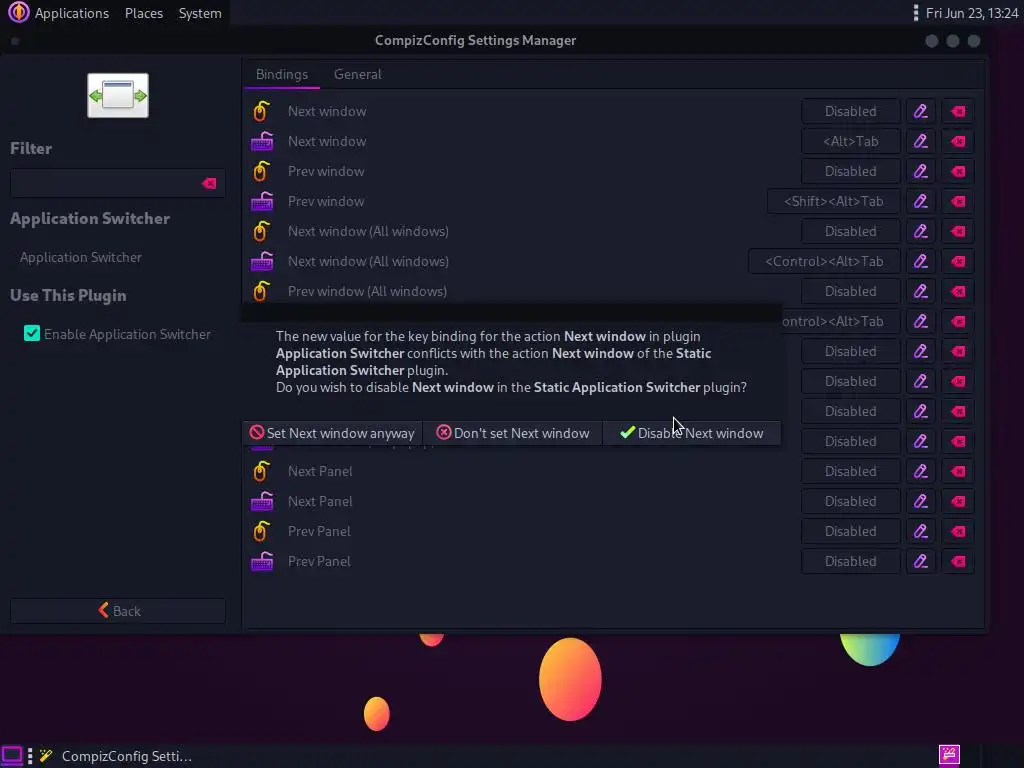Clear the Filter field with the red icon
Viewport: 1024px width, 768px height.
point(209,184)
